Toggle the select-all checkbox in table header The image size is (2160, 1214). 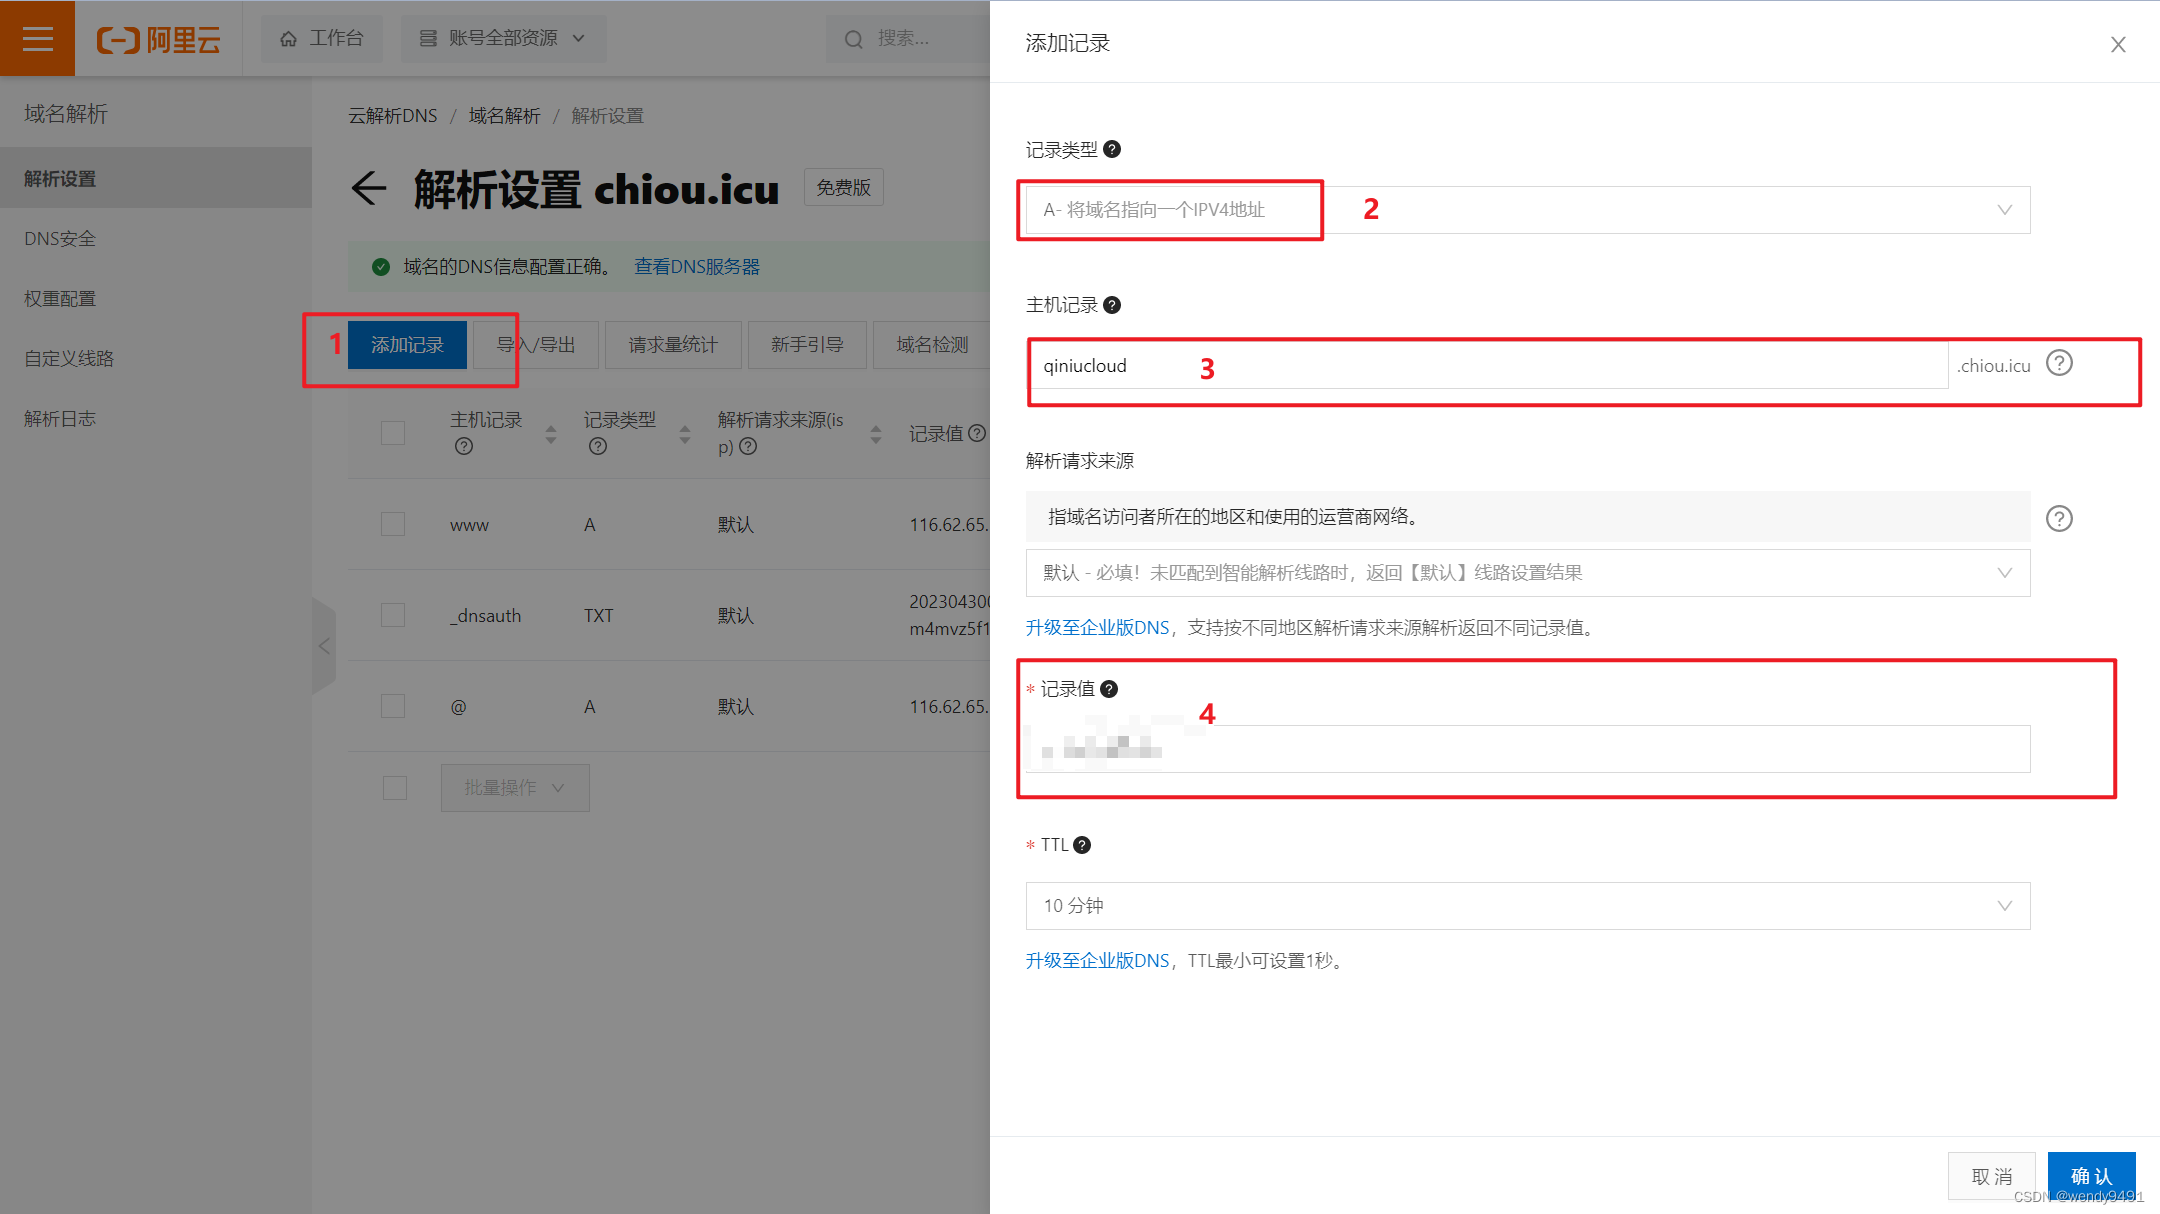click(393, 433)
